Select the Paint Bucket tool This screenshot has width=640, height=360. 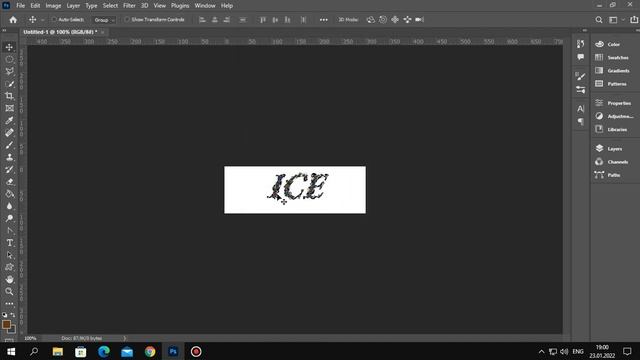(9, 194)
